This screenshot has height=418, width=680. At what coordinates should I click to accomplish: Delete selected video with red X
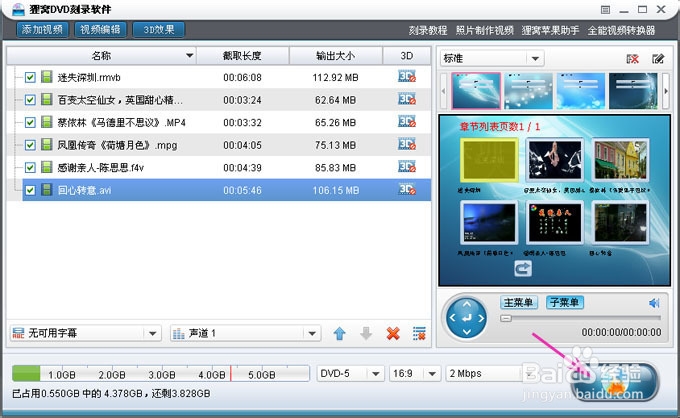coord(393,333)
